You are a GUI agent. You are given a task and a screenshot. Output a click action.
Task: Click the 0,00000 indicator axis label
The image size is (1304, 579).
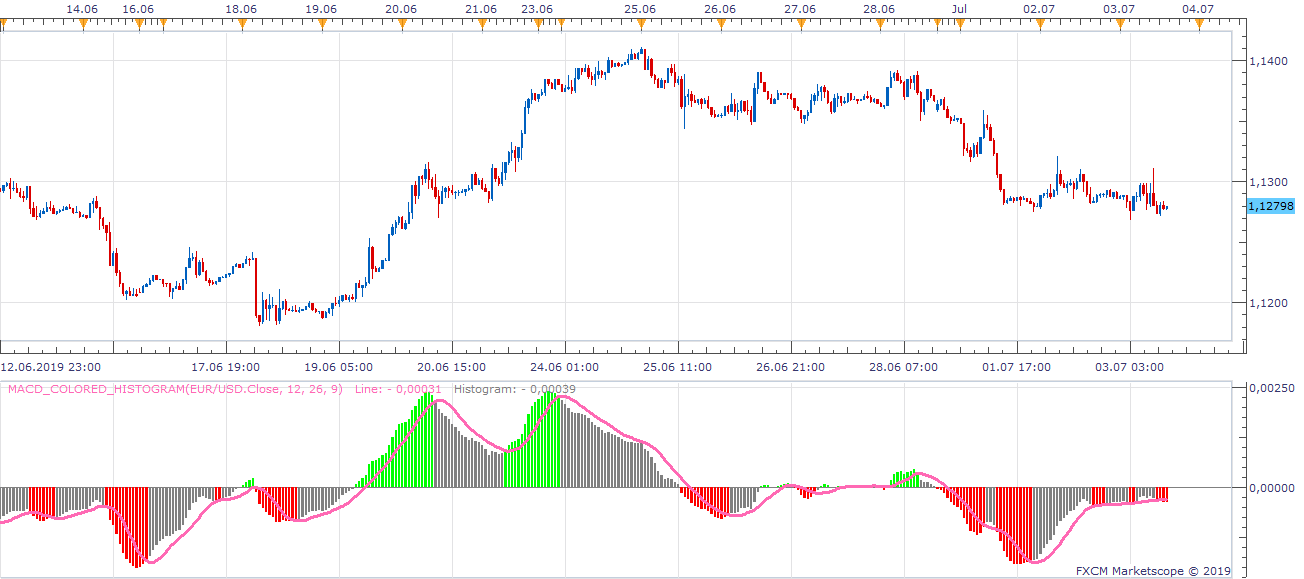(1270, 488)
